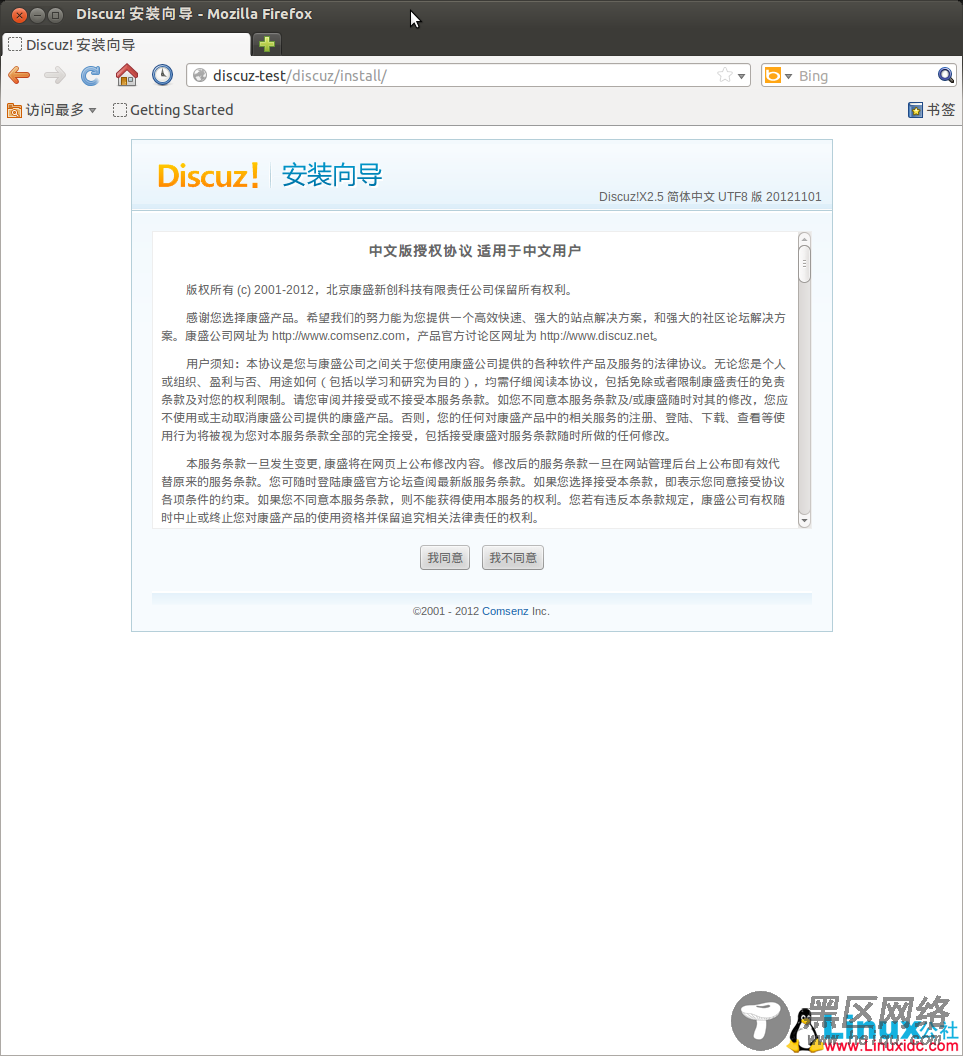The image size is (963, 1056).
Task: Click the Discuz! logo
Action: coord(208,176)
